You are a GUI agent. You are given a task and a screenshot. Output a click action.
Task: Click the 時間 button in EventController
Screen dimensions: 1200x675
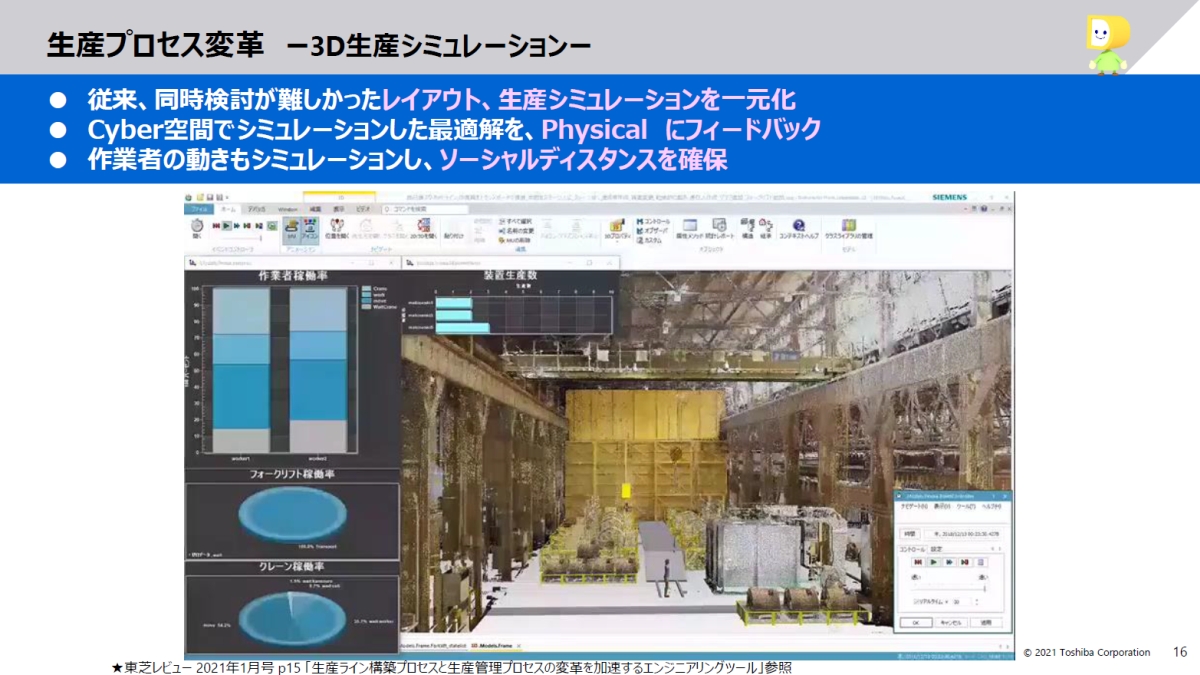point(909,534)
